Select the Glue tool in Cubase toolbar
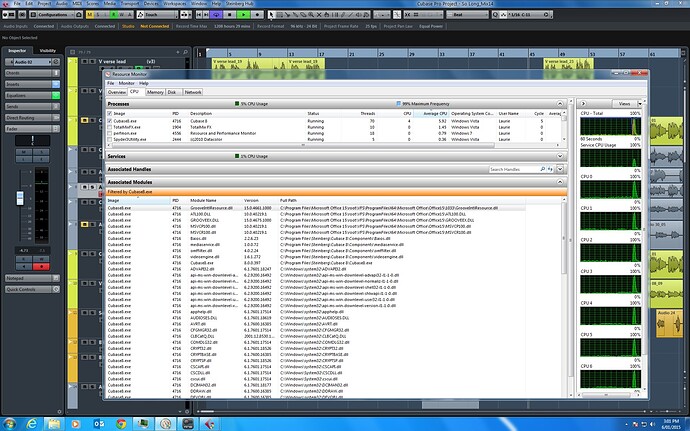Image resolution: width=690 pixels, height=431 pixels. tap(295, 15)
